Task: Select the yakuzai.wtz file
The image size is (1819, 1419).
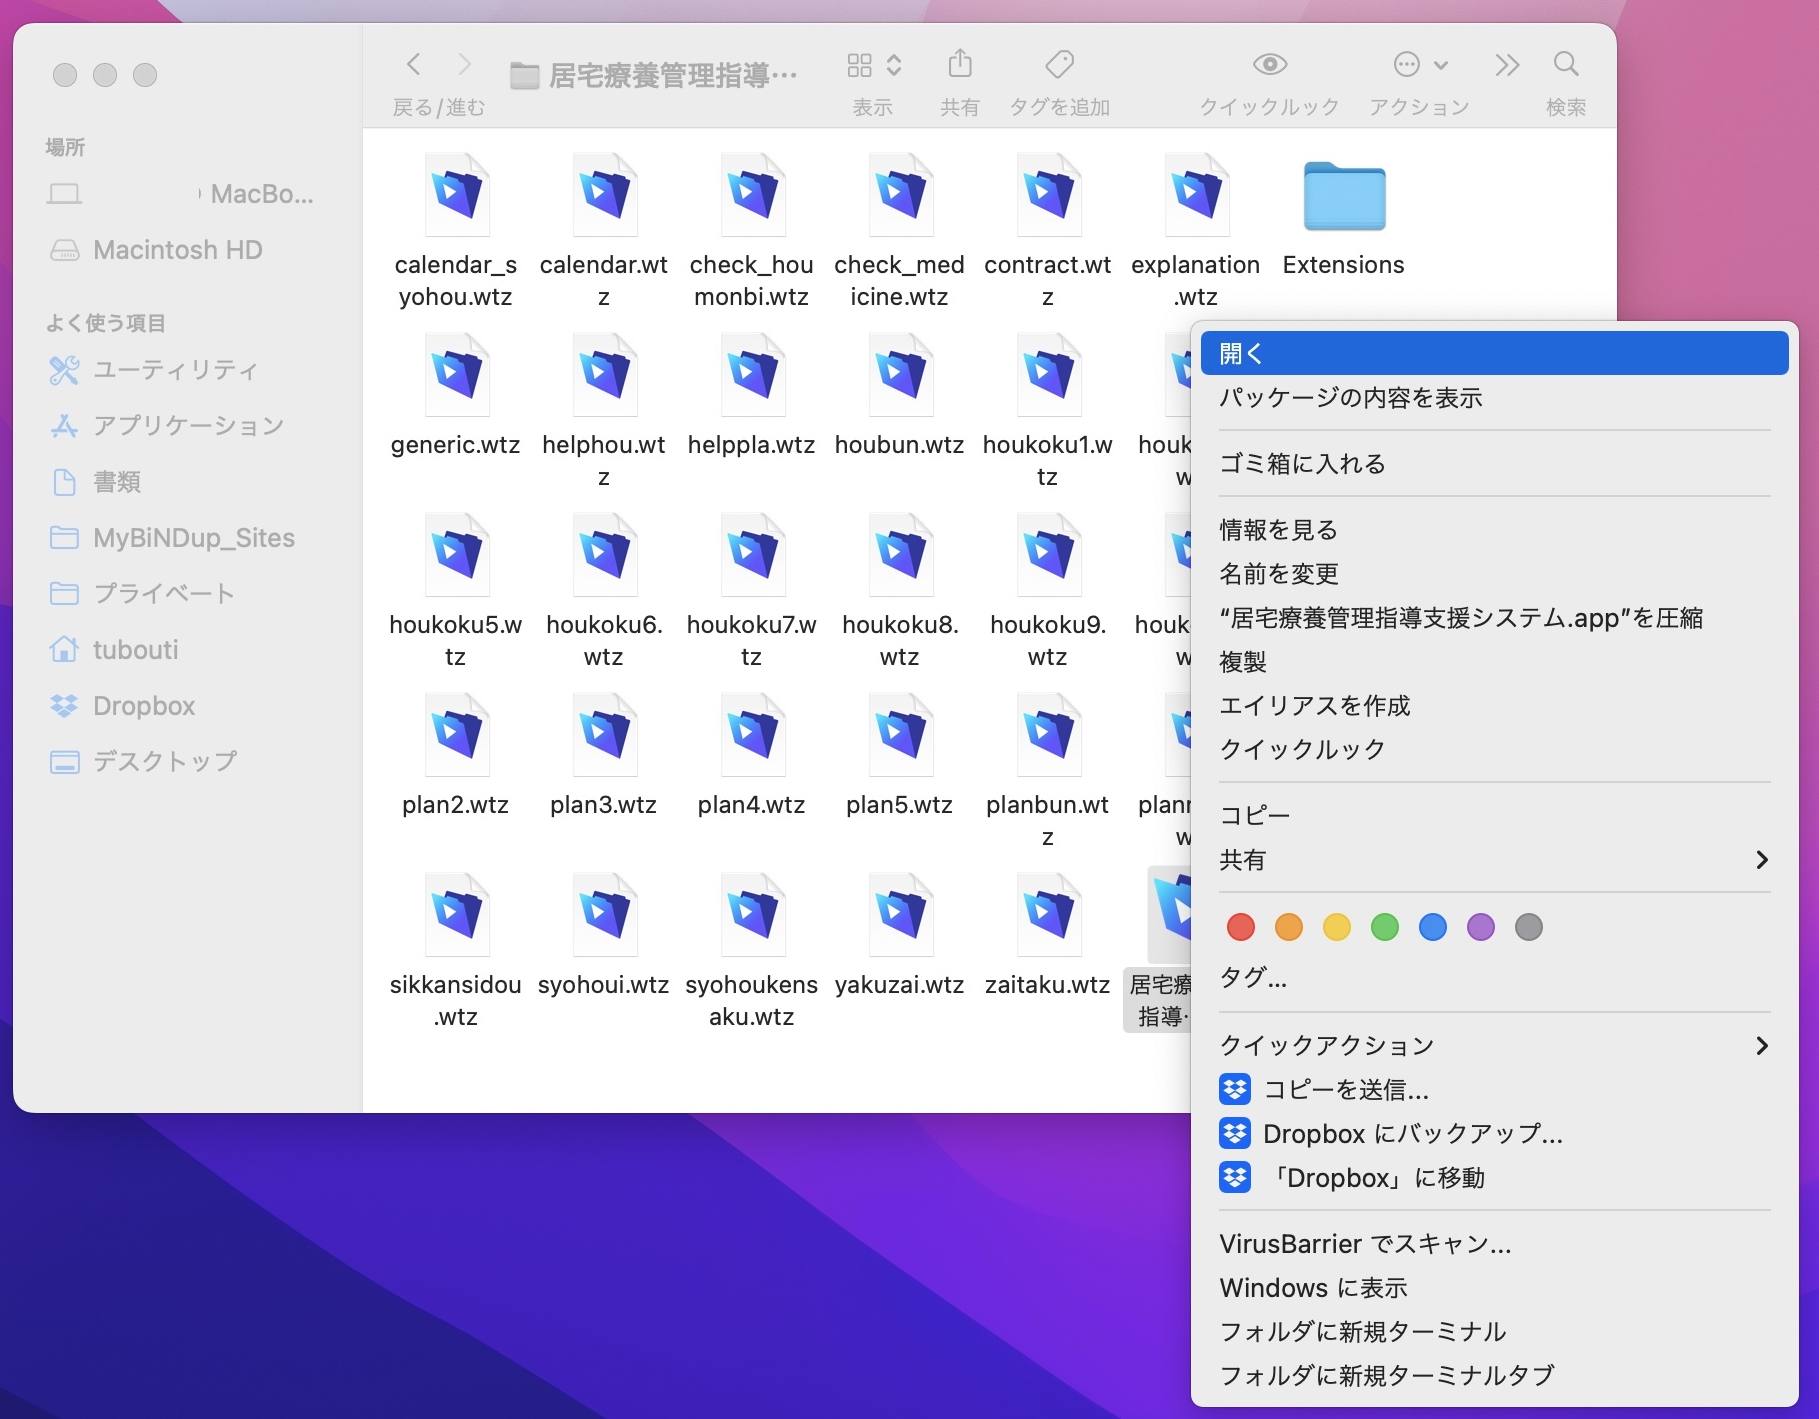Action: [x=898, y=913]
